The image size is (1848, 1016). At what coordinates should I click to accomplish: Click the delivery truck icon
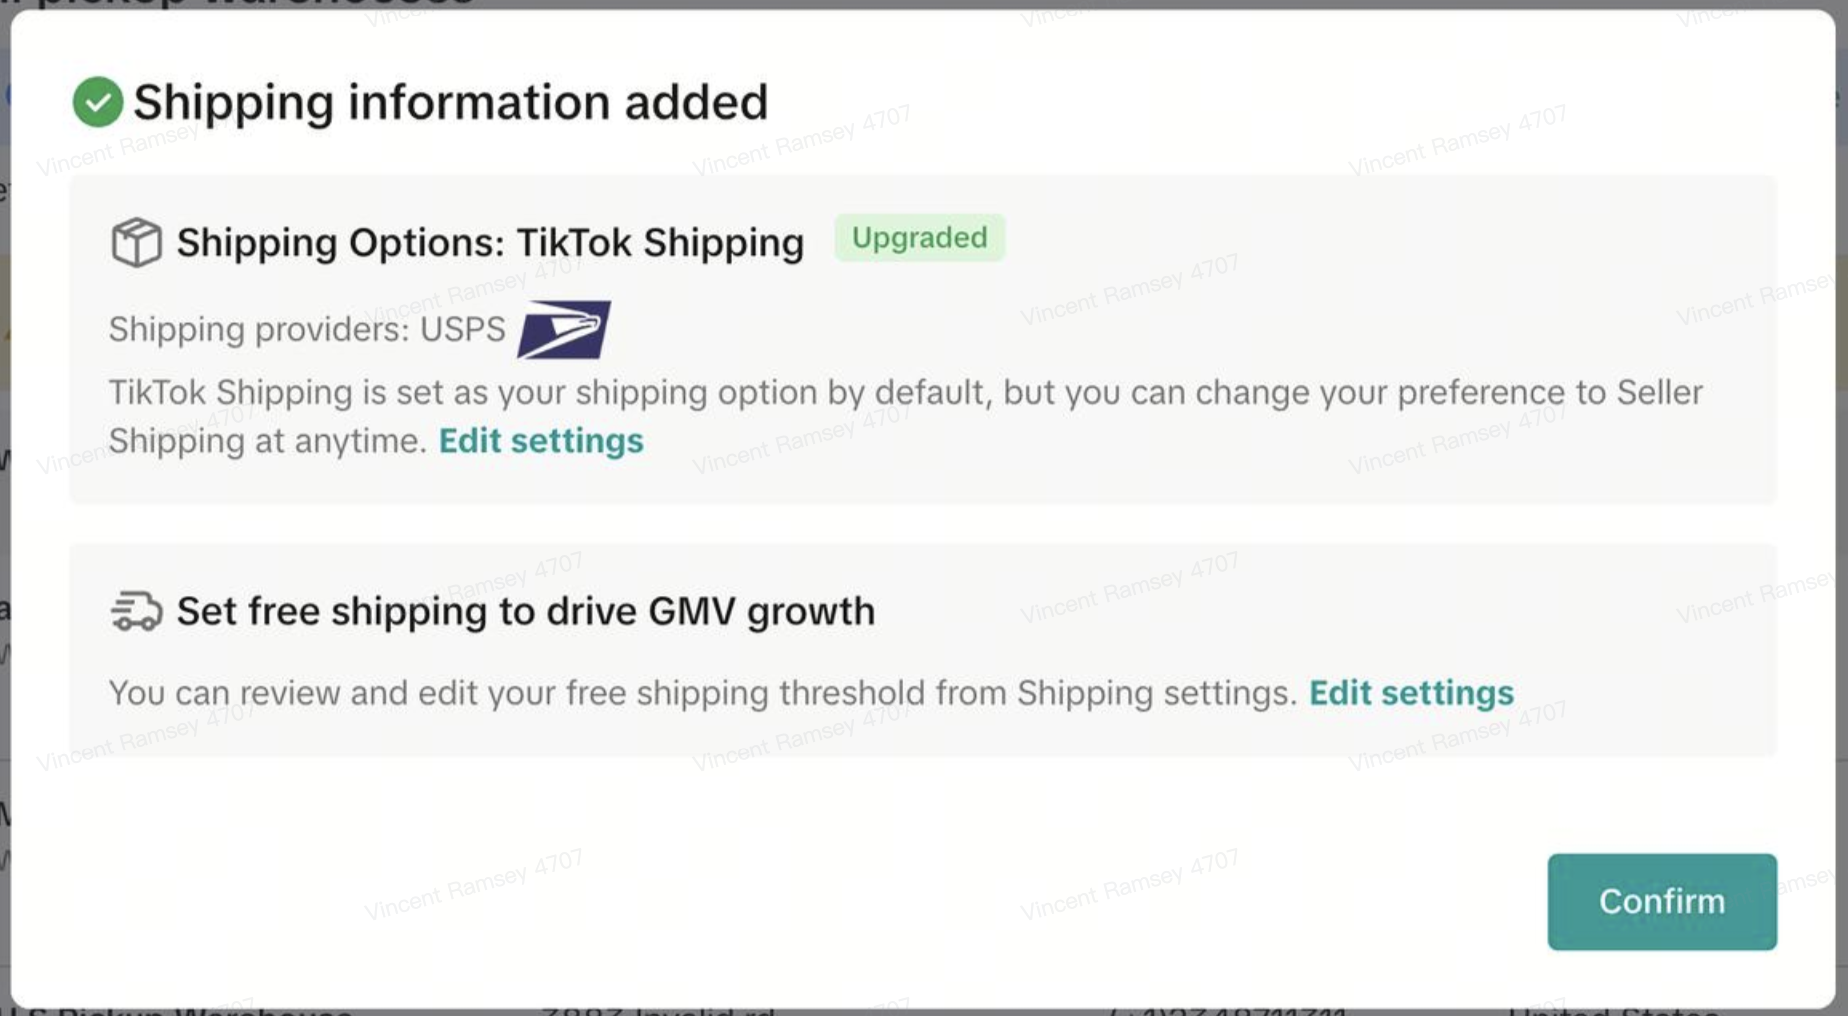tap(136, 611)
